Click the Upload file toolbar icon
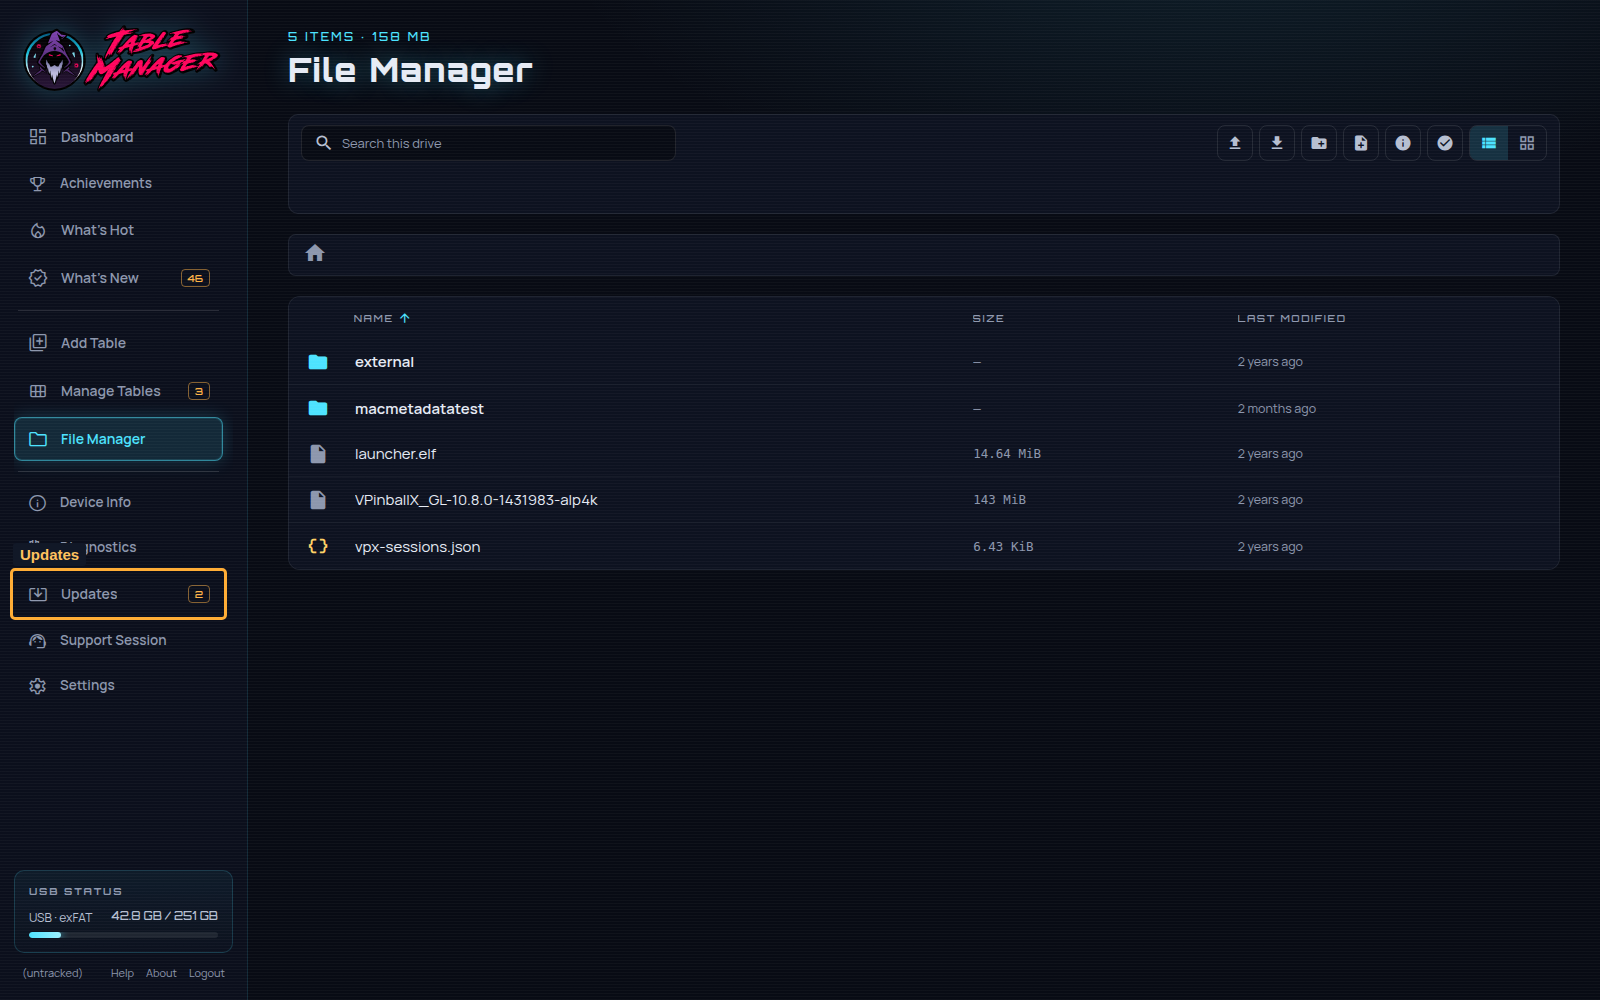1600x1000 pixels. click(1235, 143)
